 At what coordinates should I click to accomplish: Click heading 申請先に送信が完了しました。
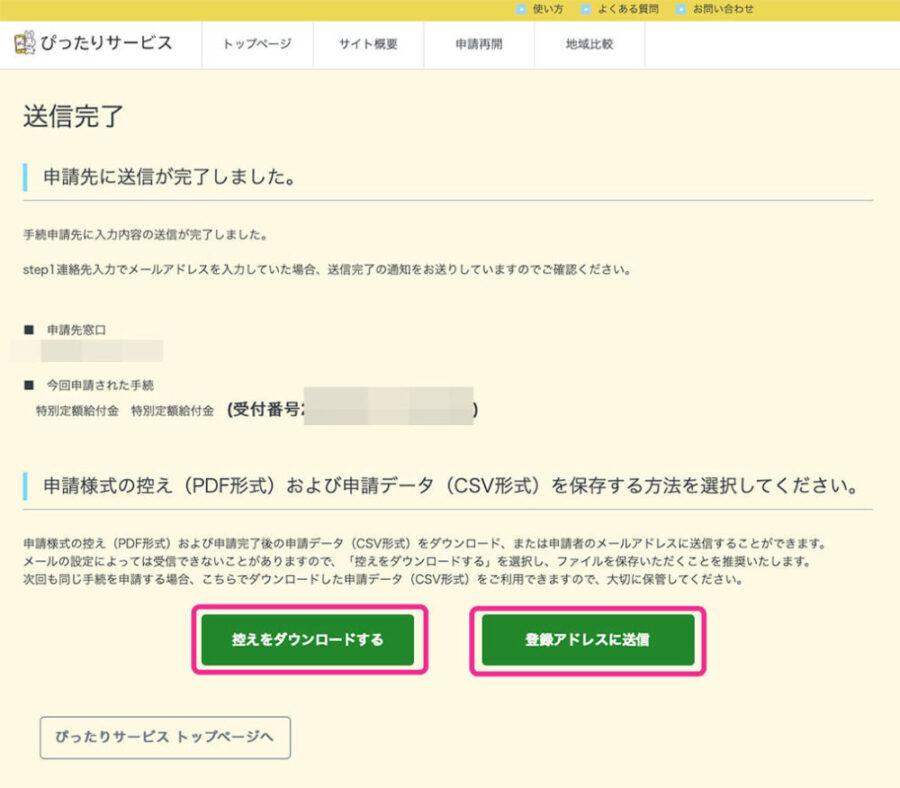170,177
